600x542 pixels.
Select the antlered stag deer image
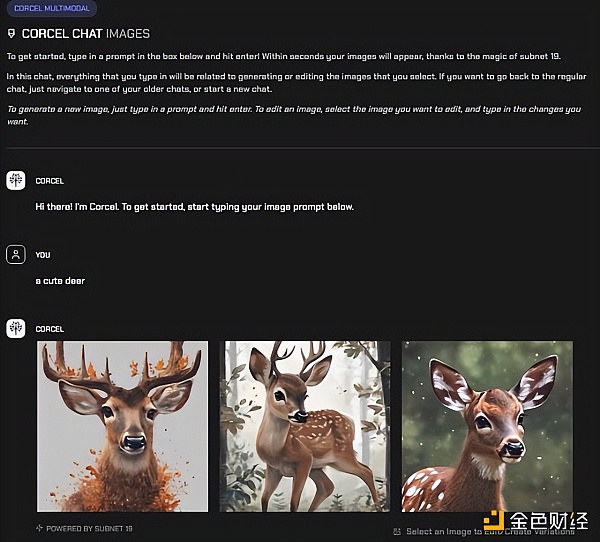pyautogui.click(x=122, y=426)
